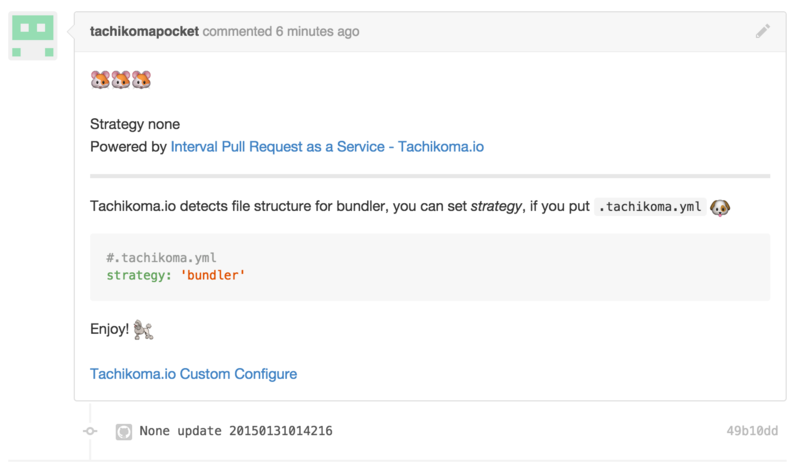Image resolution: width=800 pixels, height=471 pixels.
Task: Click the middle hamster emoji
Action: [x=121, y=80]
